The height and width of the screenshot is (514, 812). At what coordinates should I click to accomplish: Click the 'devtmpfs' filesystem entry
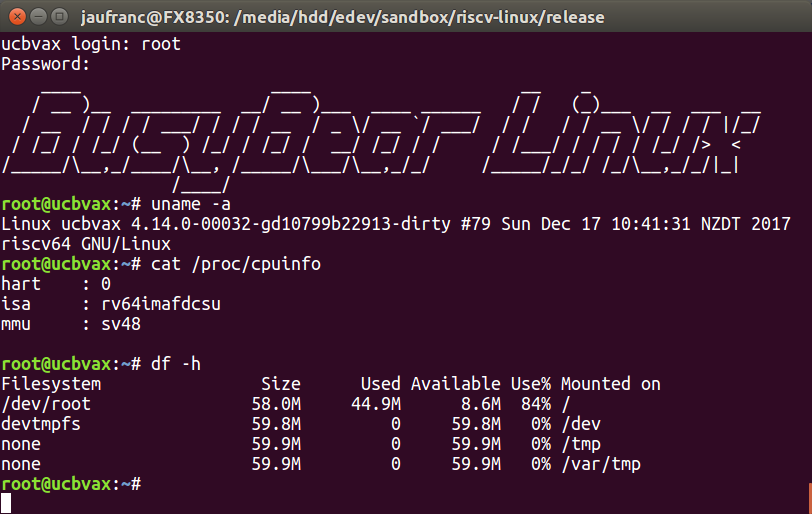click(x=41, y=424)
